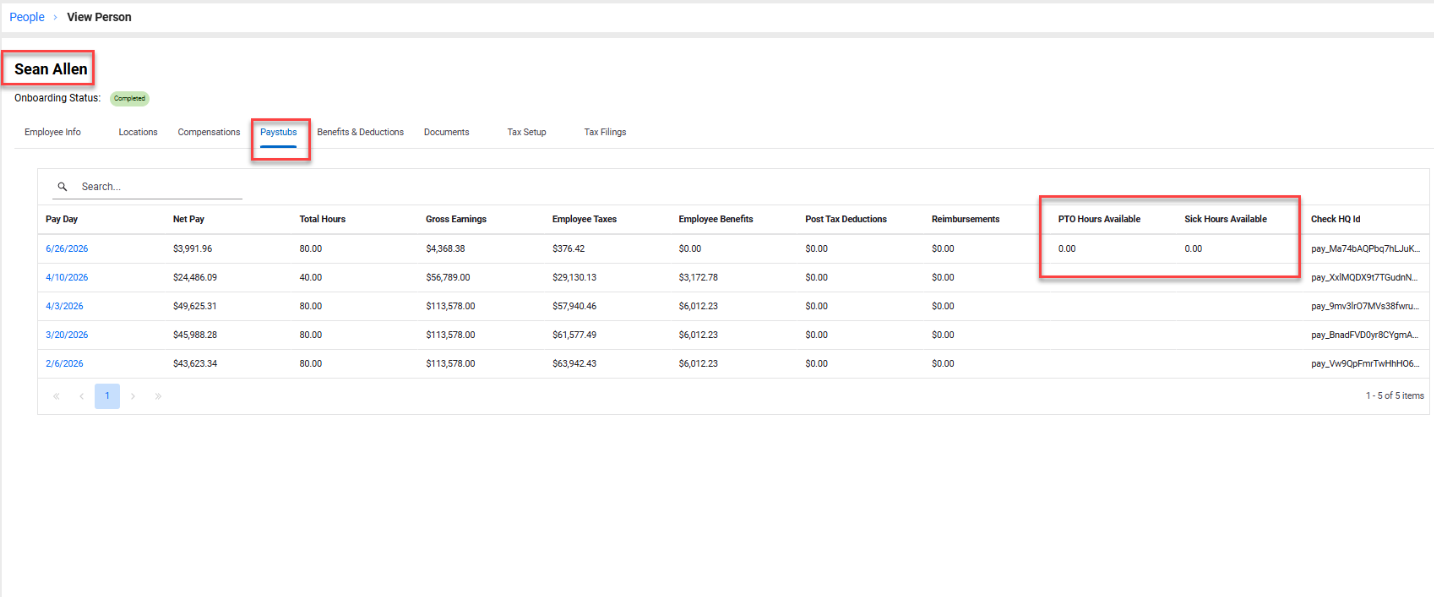Click employee benefits $3,172.78
Screen dimensions: 1434x597
click(x=698, y=277)
